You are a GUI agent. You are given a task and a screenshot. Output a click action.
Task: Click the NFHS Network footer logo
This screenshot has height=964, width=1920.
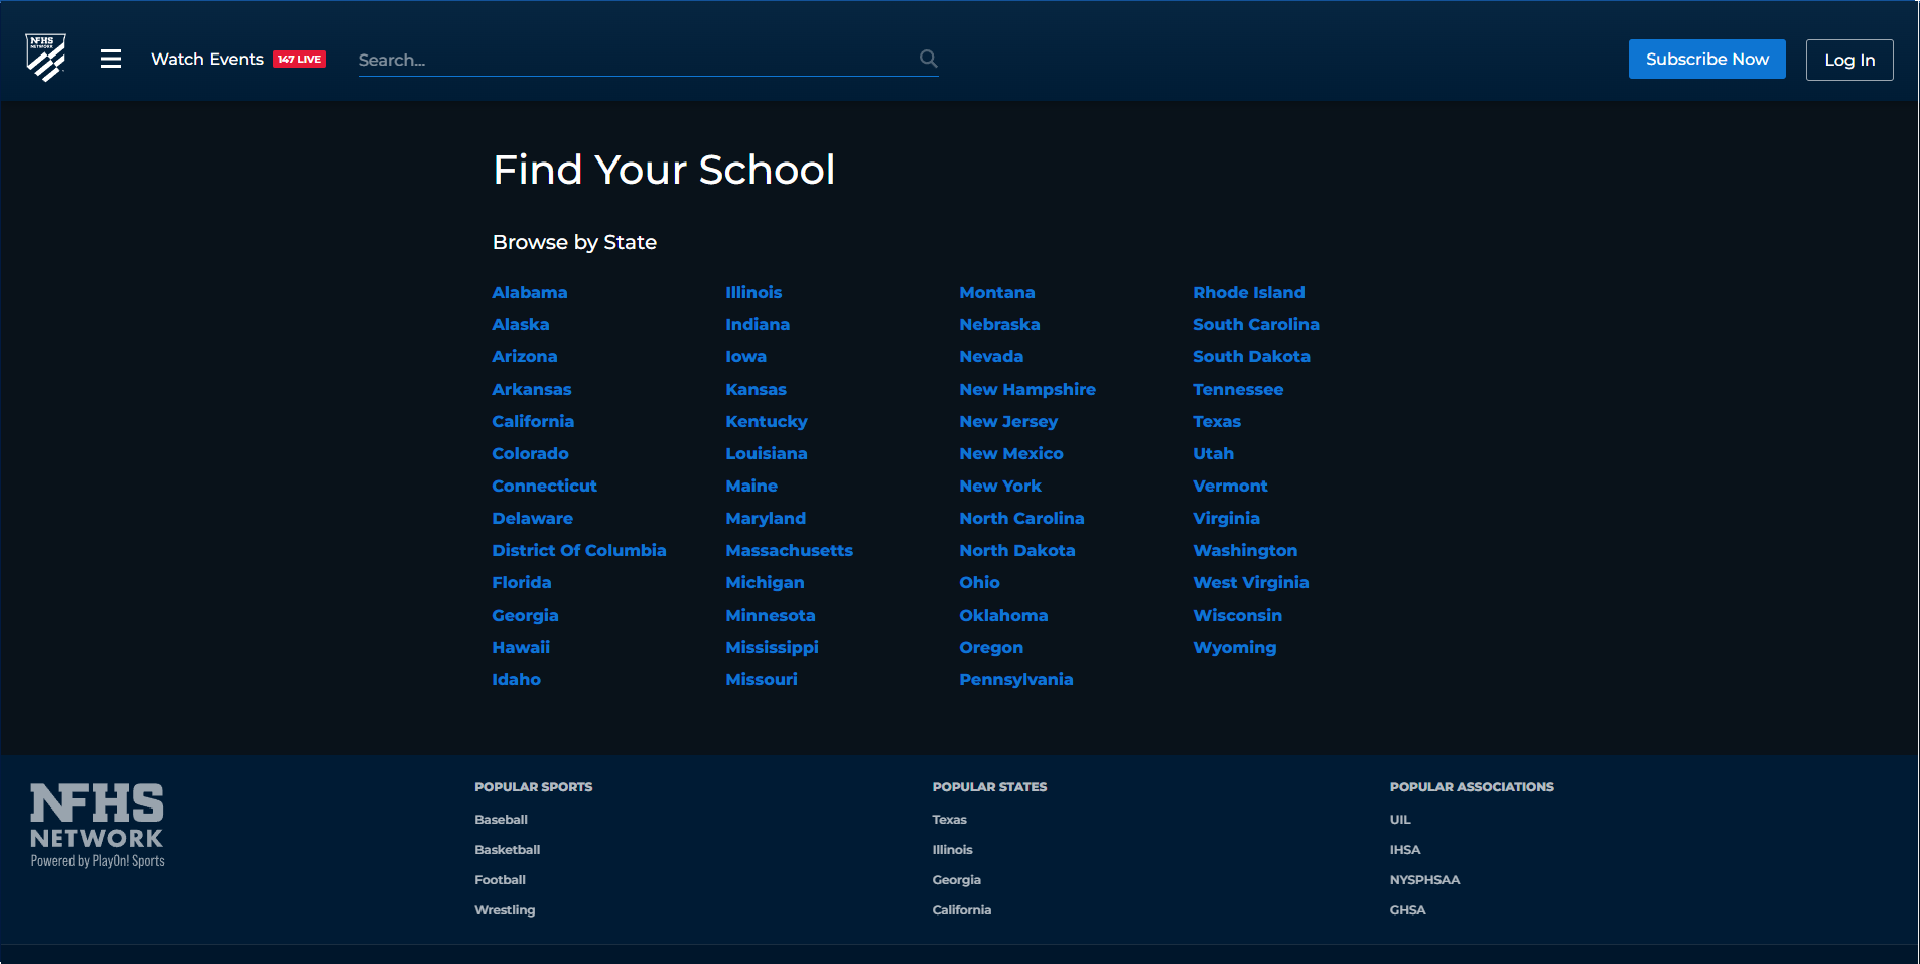[x=97, y=825]
